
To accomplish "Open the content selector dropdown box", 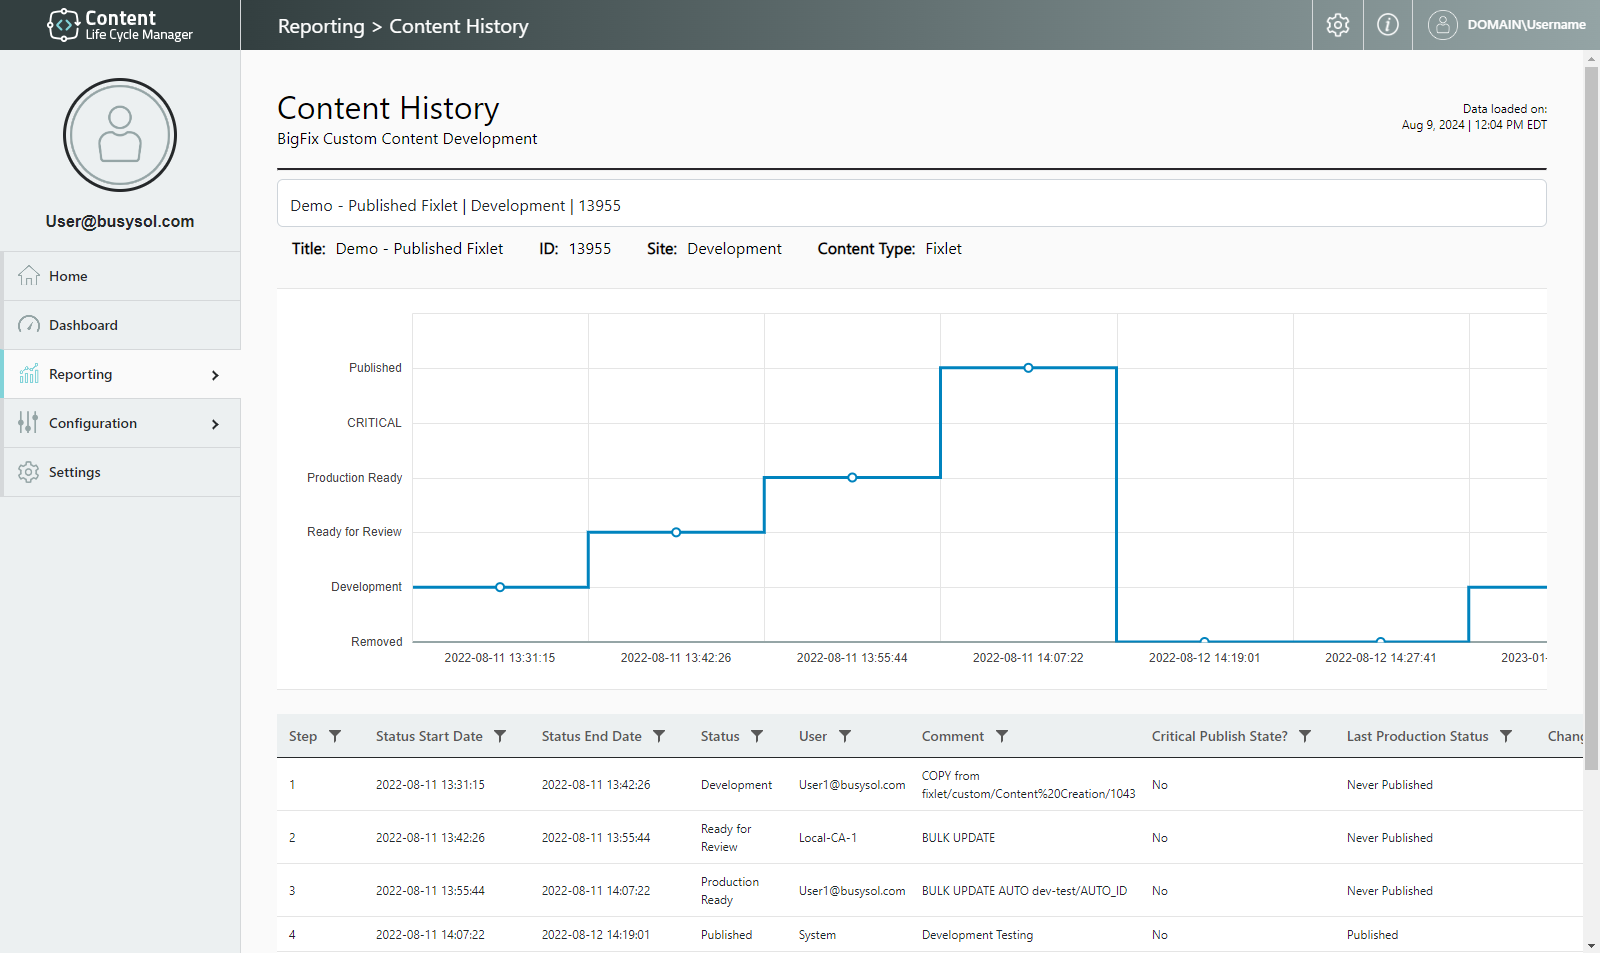I will (911, 204).
